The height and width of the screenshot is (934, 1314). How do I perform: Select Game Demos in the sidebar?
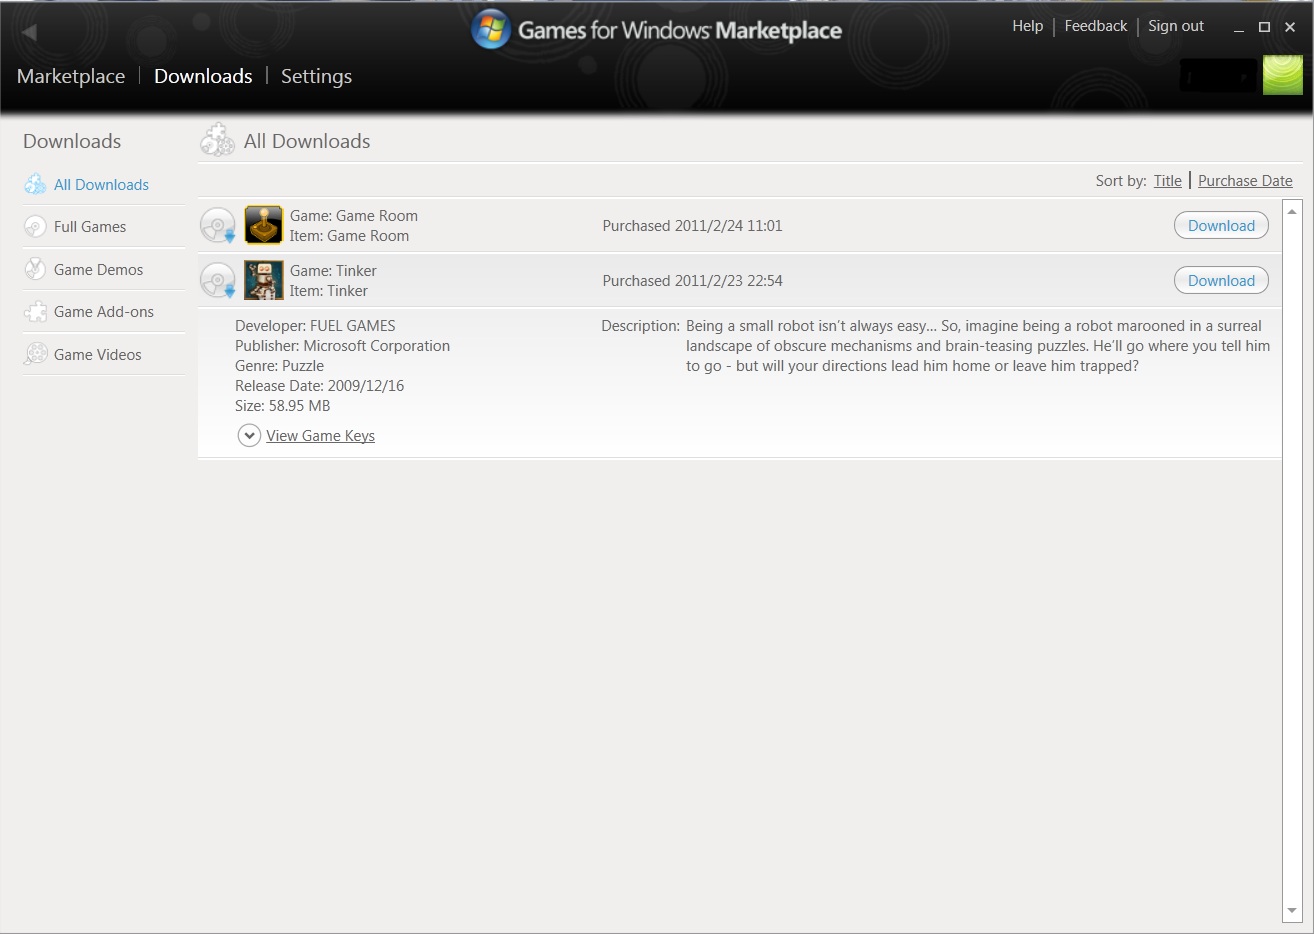[98, 270]
